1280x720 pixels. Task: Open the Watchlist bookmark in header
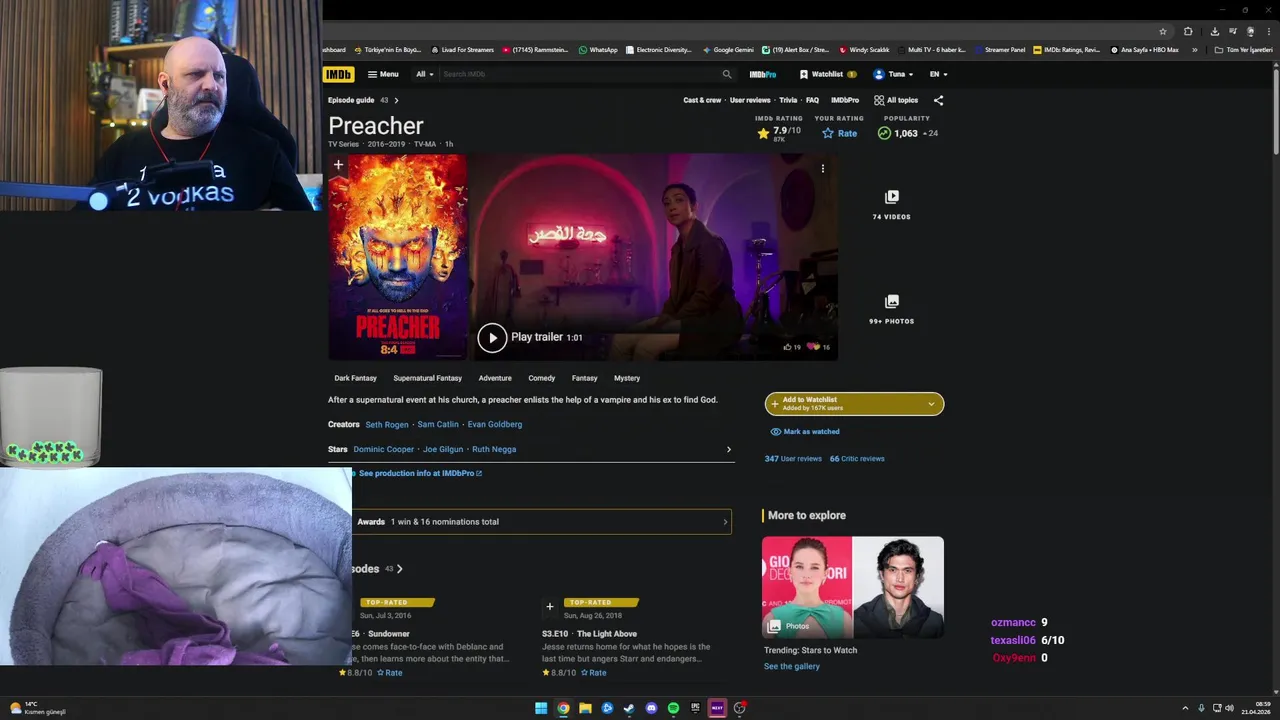828,74
